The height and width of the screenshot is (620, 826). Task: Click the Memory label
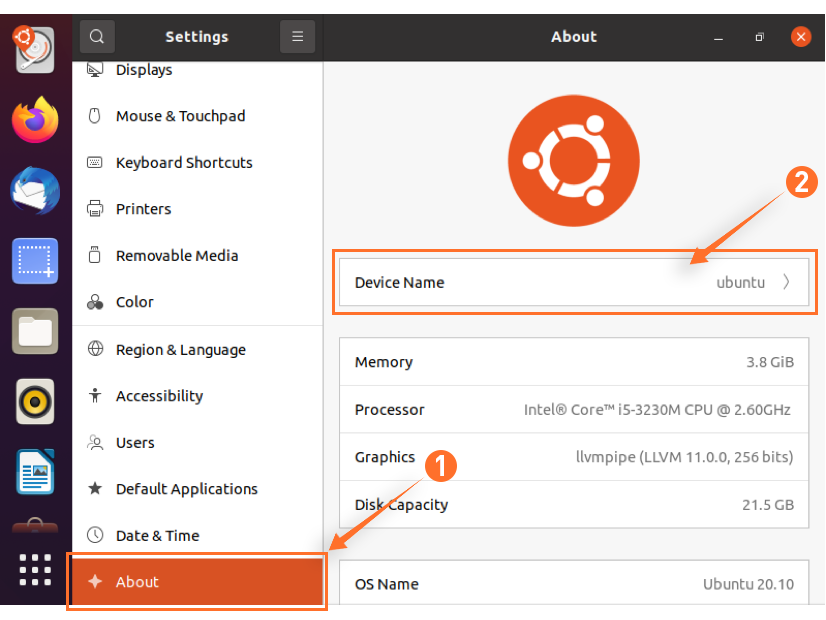point(384,362)
